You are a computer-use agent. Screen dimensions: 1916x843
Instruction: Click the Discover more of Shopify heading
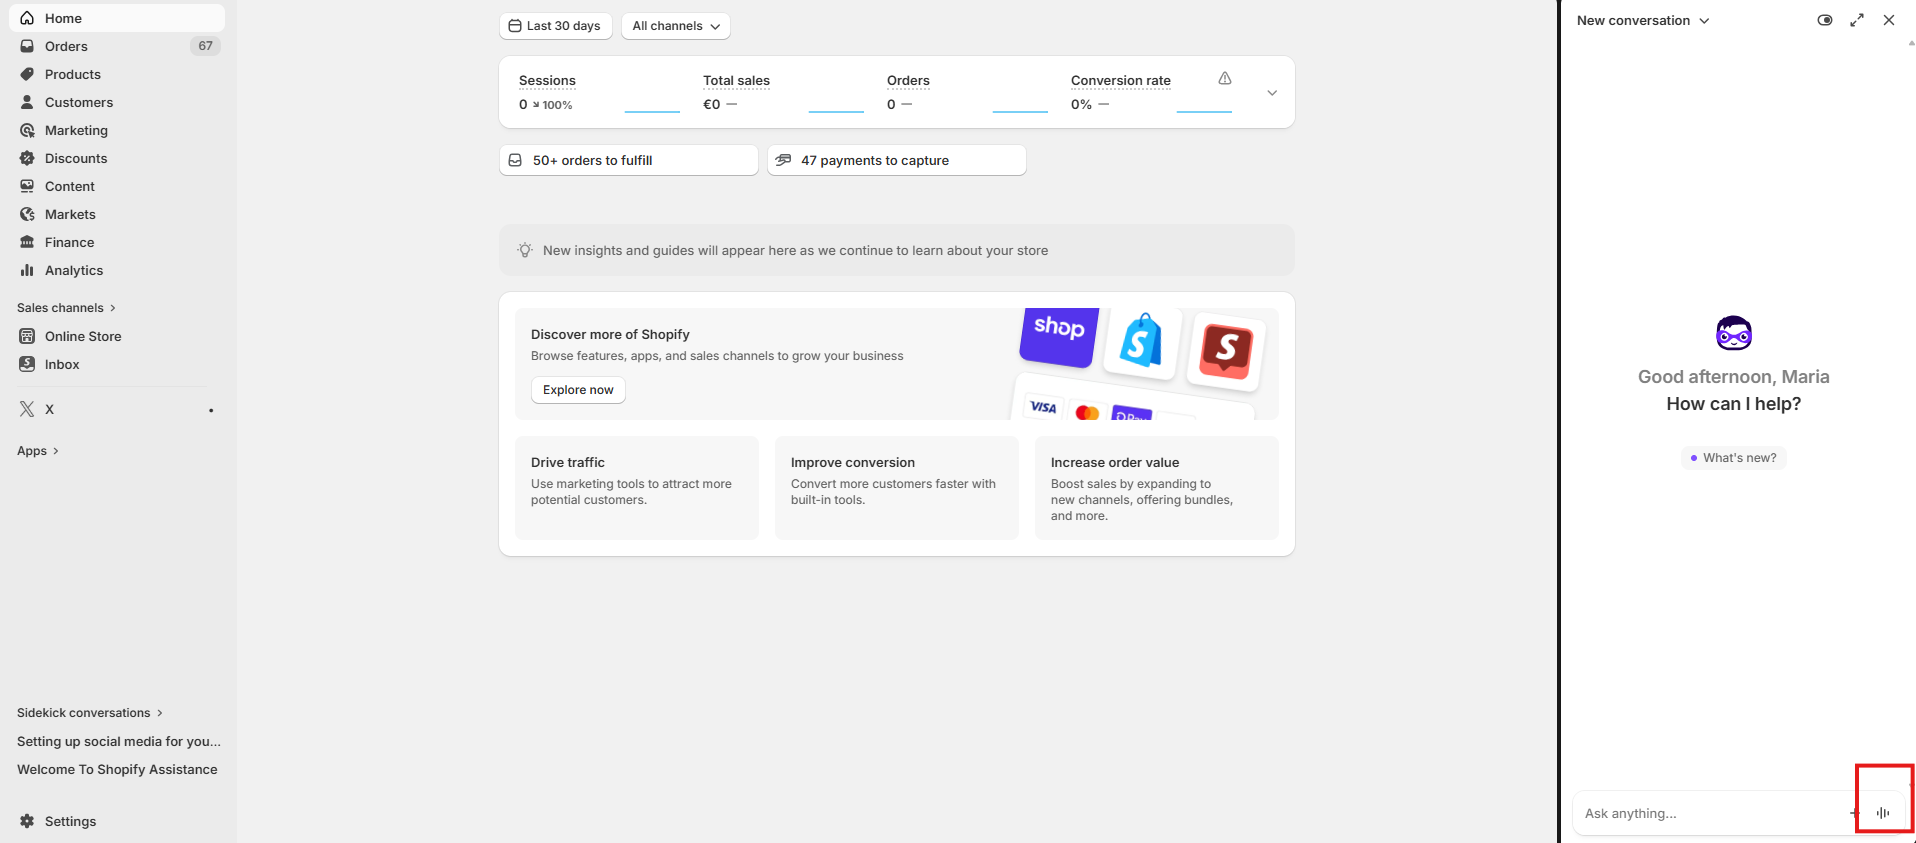click(610, 334)
